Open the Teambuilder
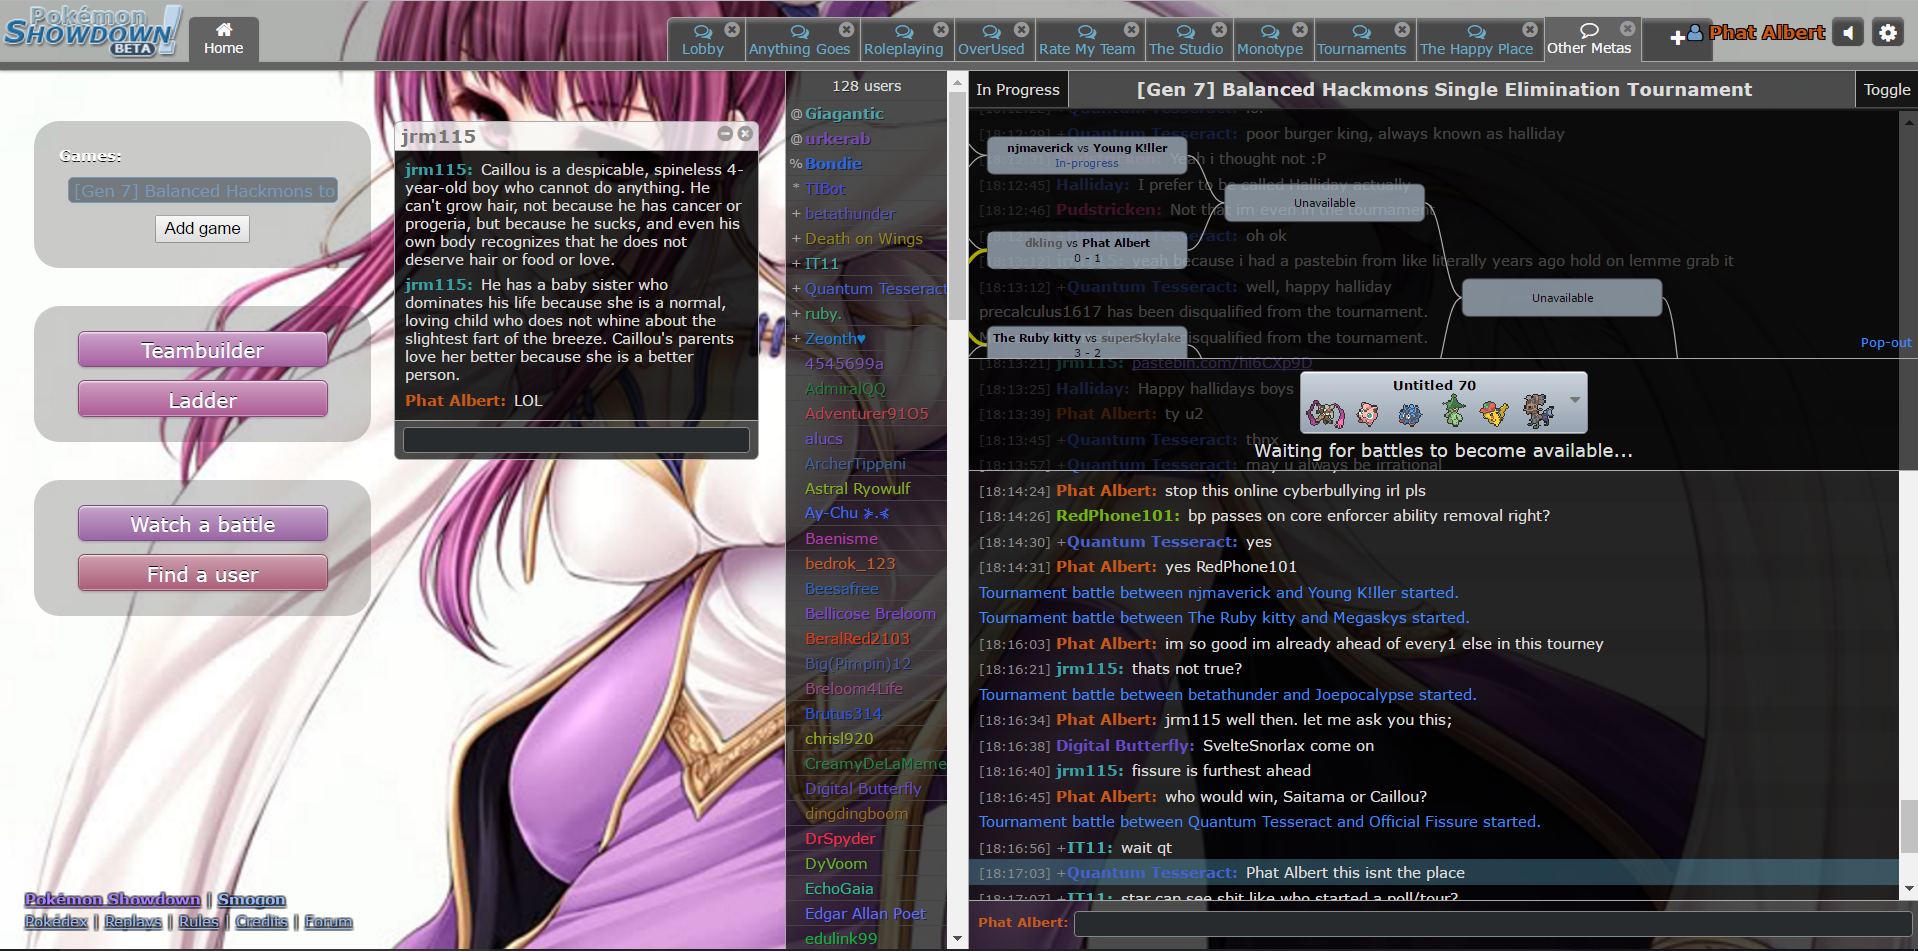This screenshot has height=951, width=1918. (203, 350)
